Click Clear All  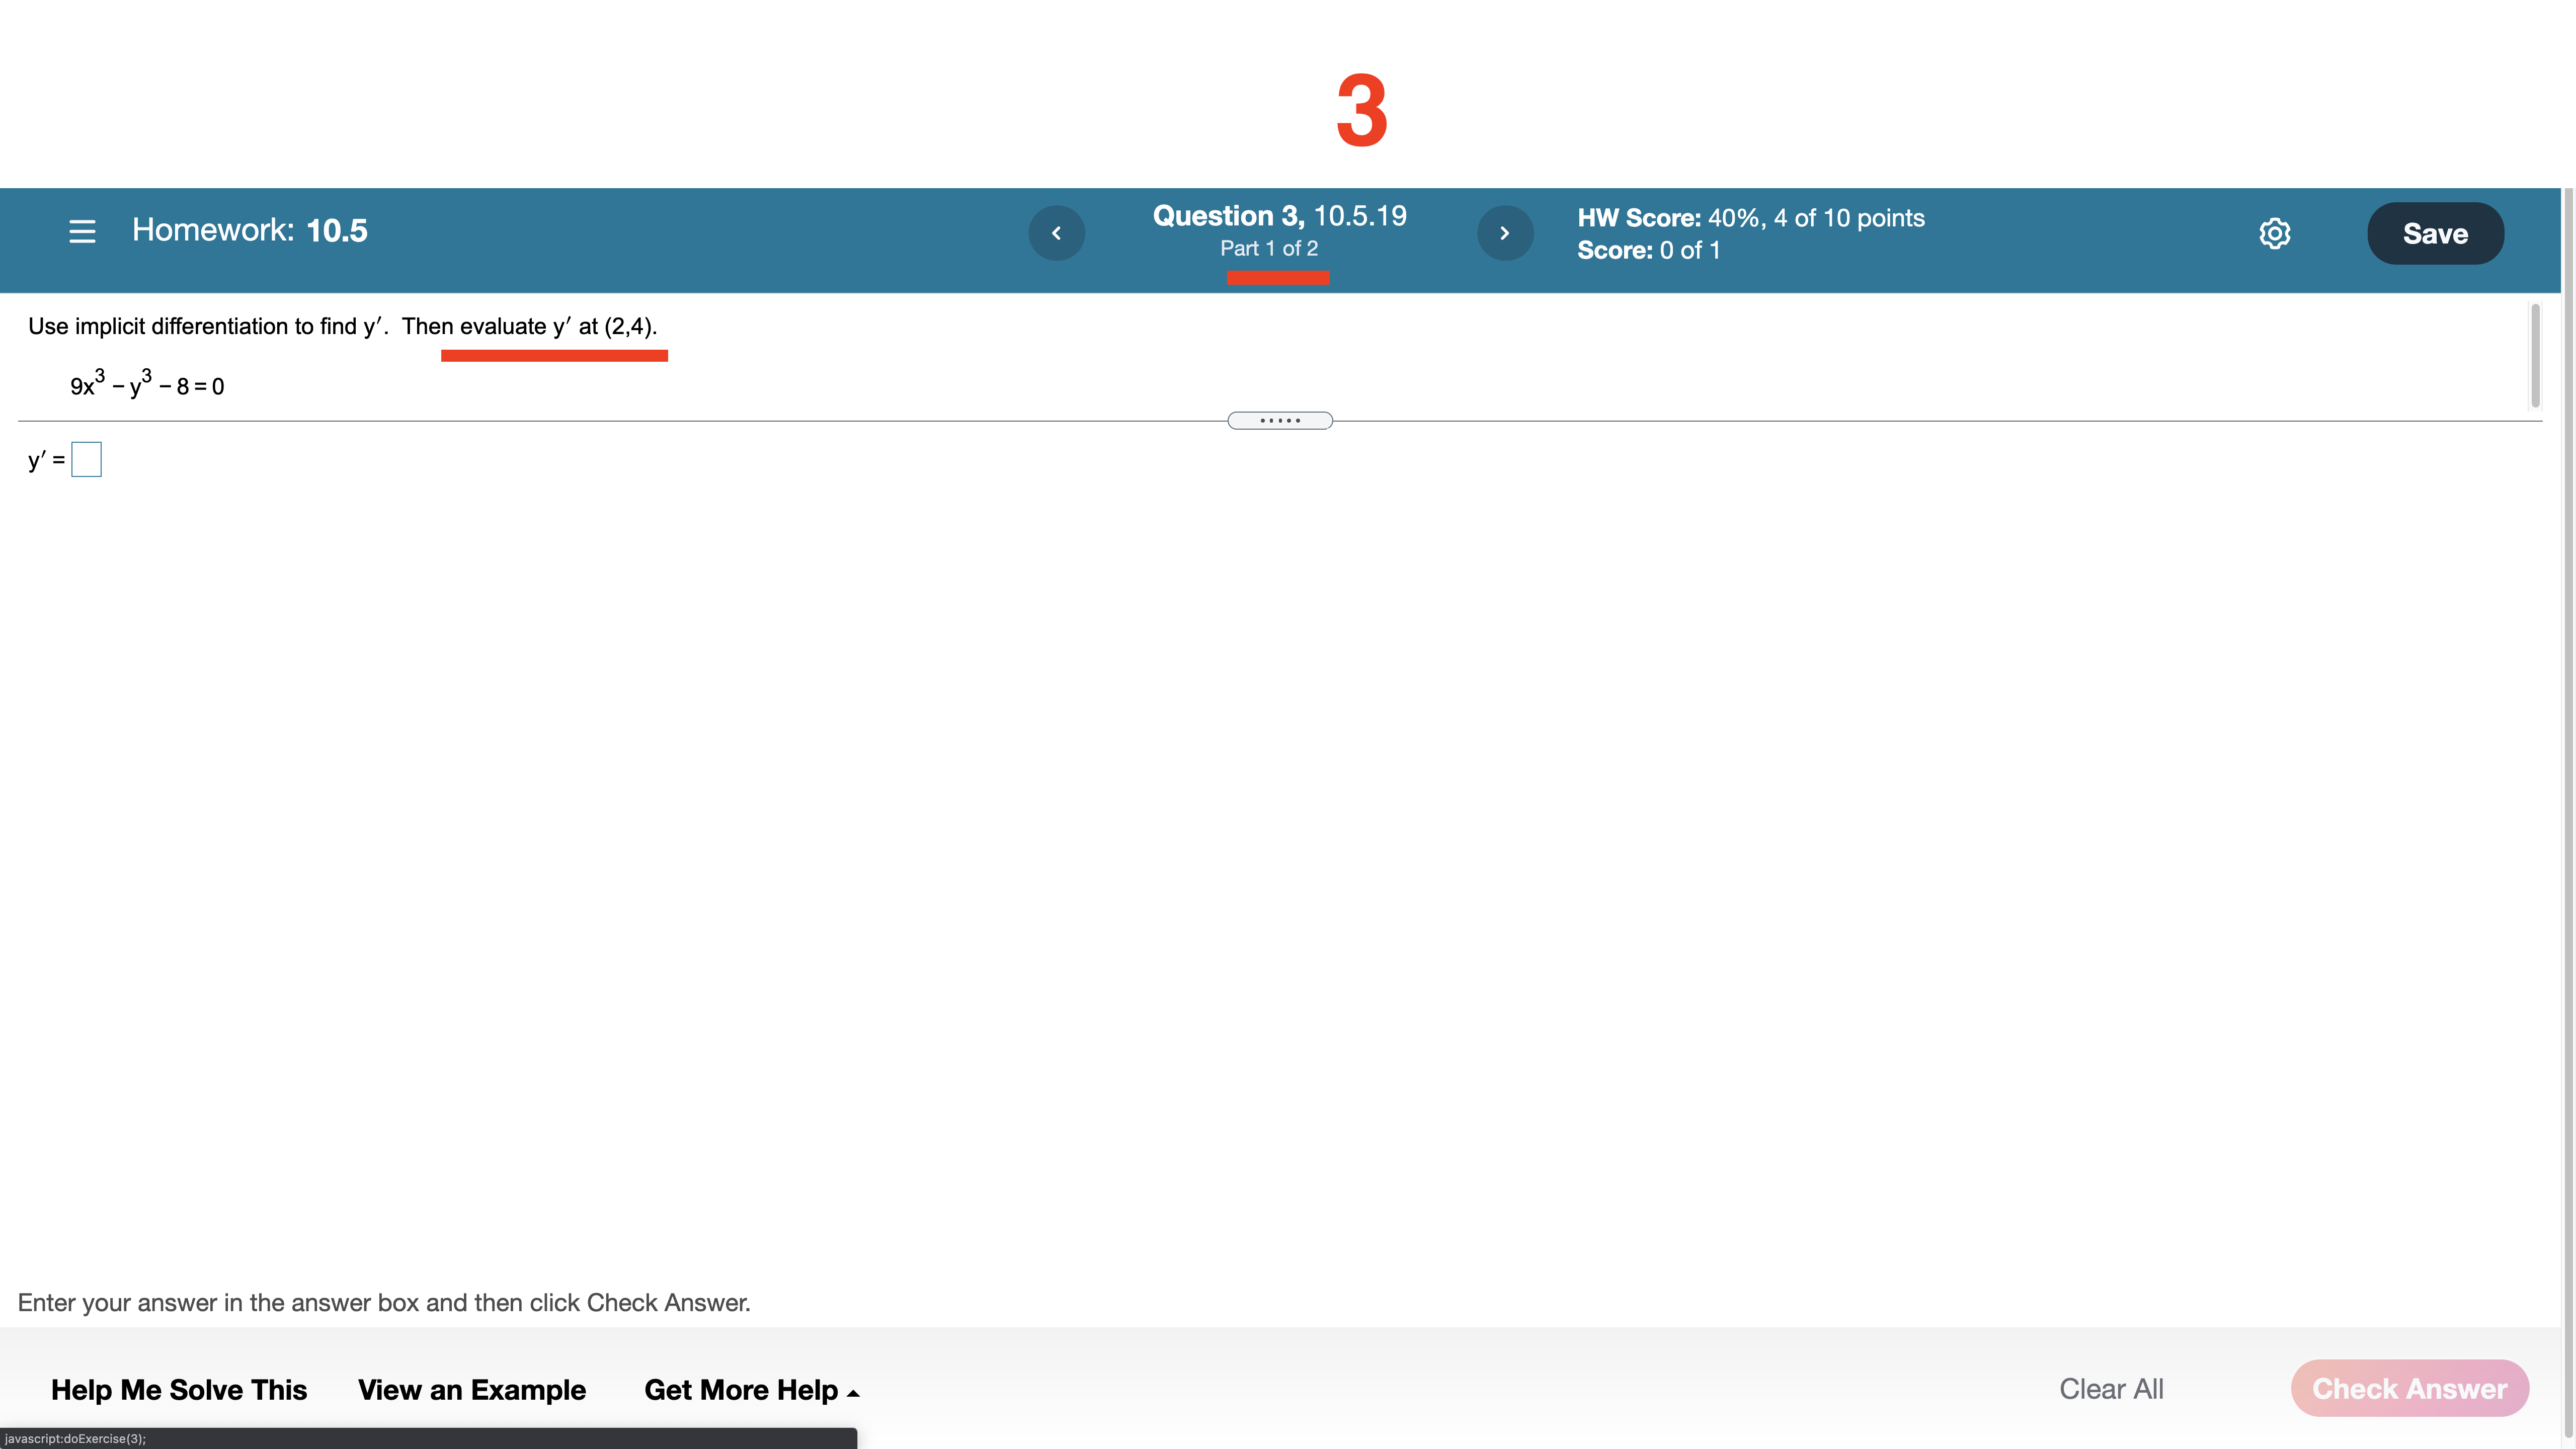tap(2111, 1389)
